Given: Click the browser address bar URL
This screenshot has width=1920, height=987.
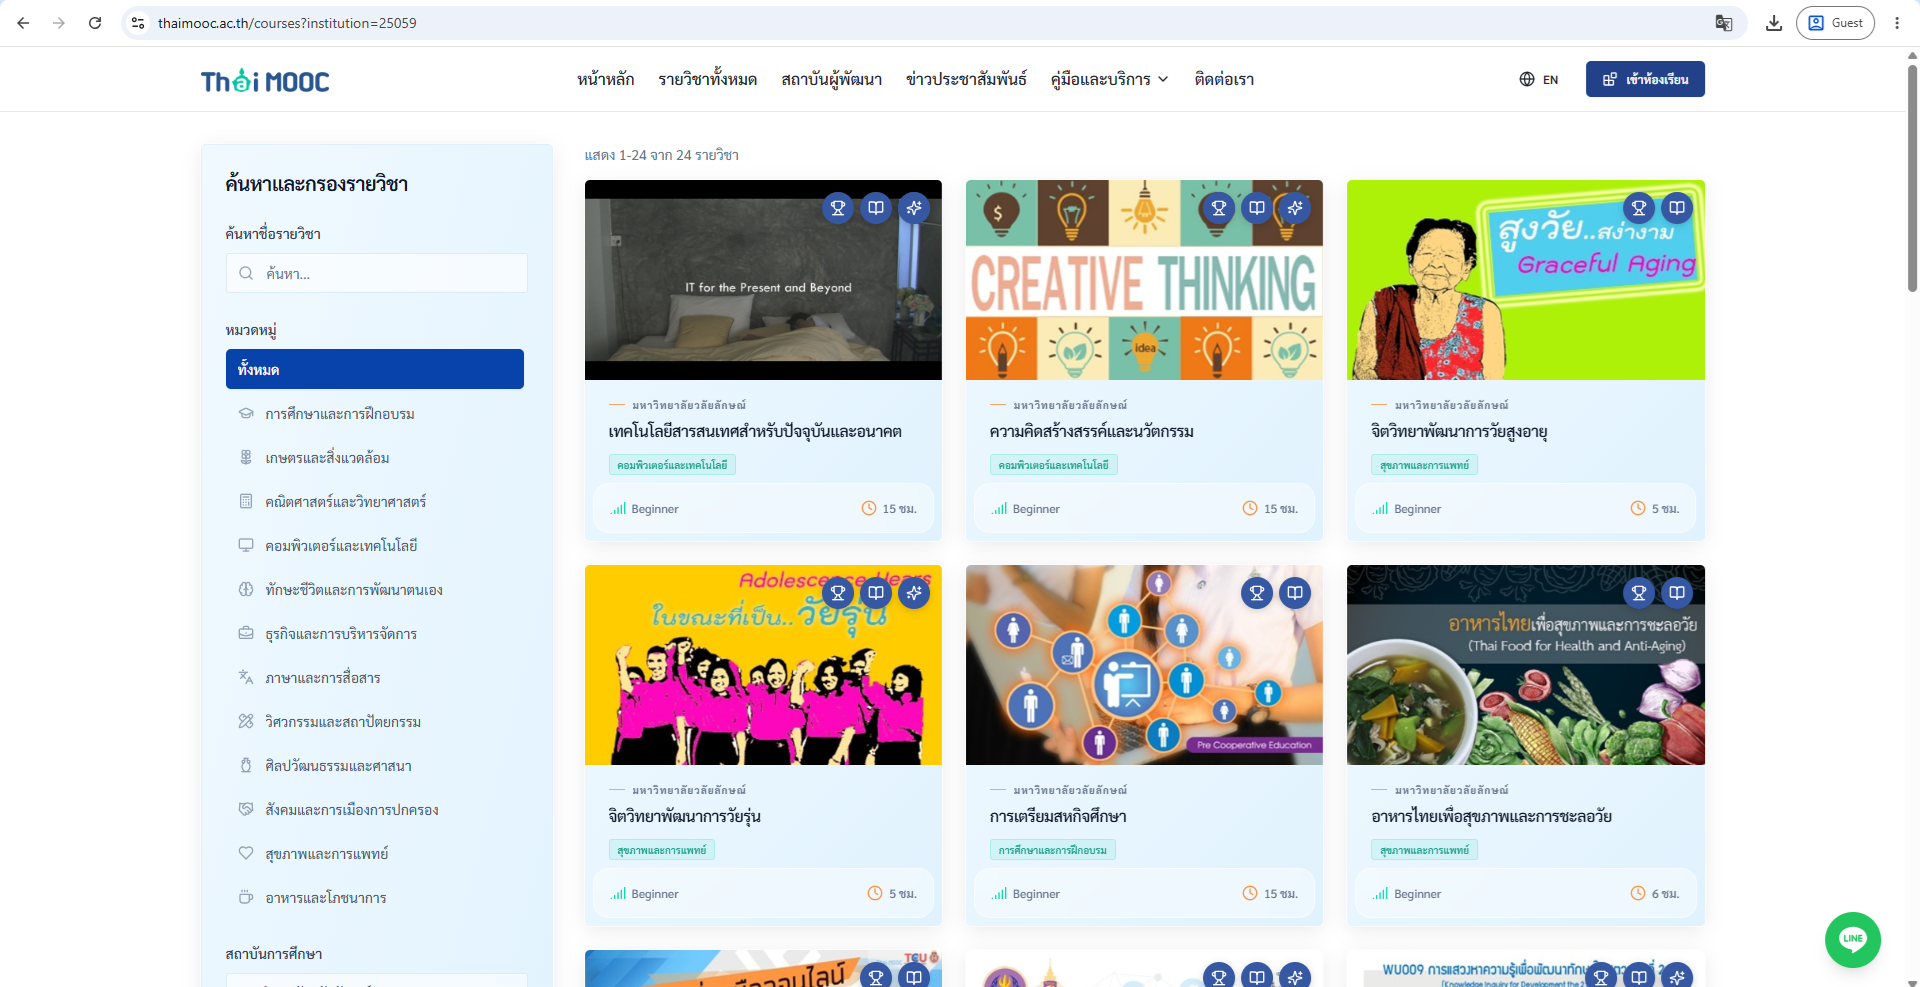Looking at the screenshot, I should 287,23.
